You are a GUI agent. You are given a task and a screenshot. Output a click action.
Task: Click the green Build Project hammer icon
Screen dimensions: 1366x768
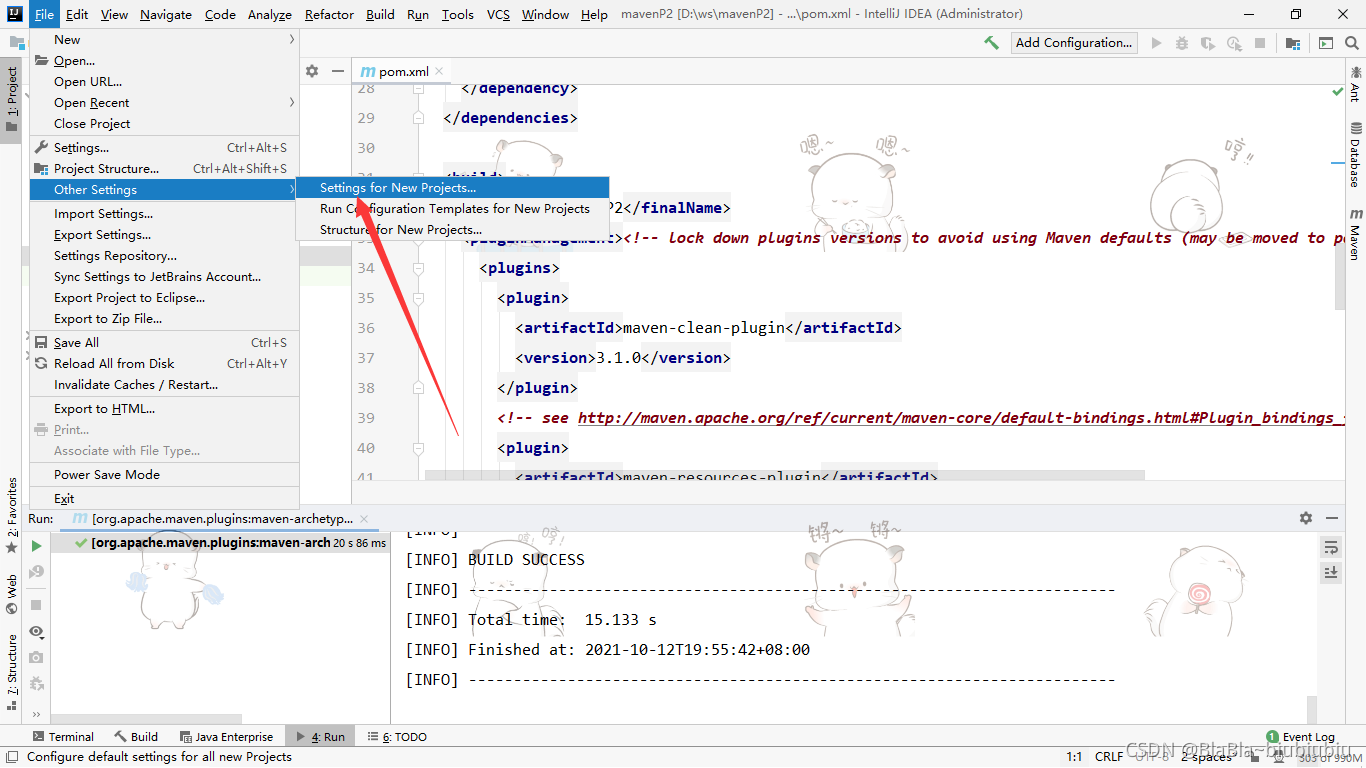(x=991, y=43)
